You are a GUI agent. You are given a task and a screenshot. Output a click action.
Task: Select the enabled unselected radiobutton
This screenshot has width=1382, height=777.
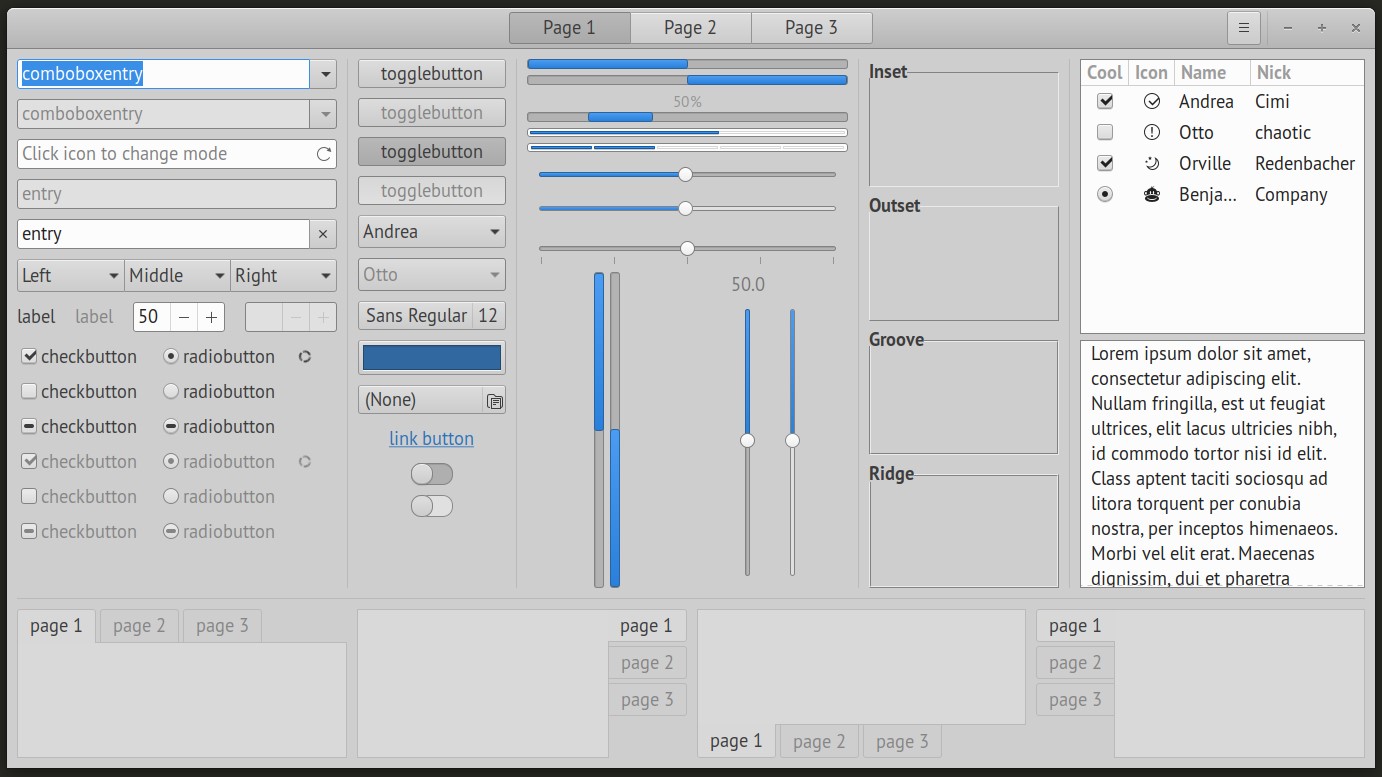pyautogui.click(x=171, y=391)
